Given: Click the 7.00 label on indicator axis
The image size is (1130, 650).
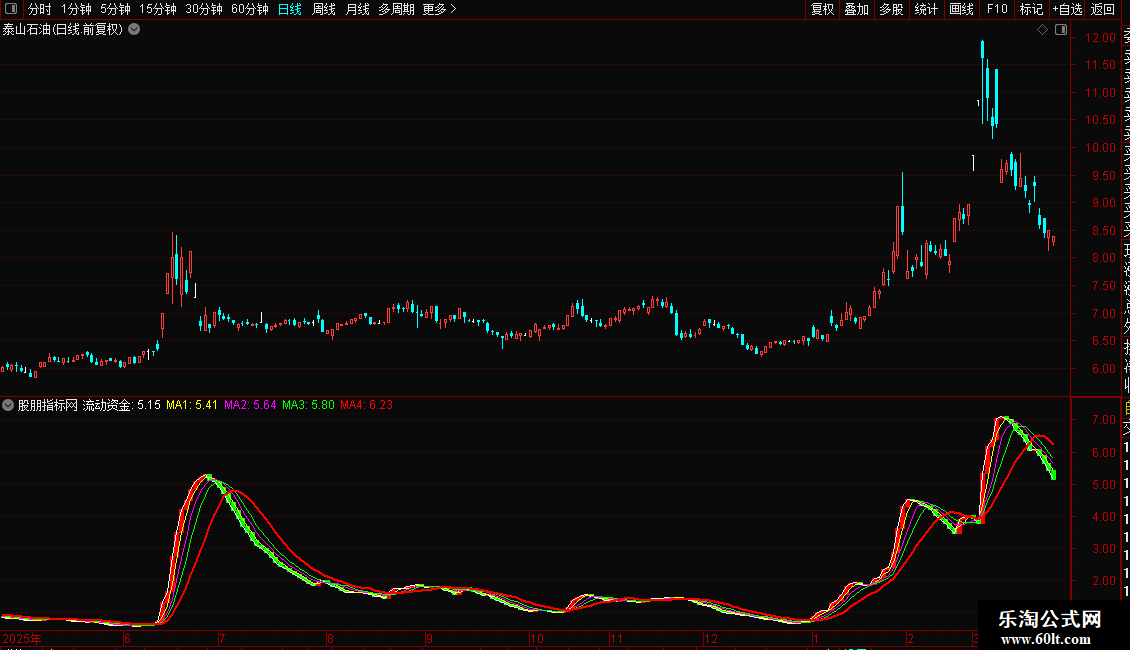Looking at the screenshot, I should click(1103, 420).
